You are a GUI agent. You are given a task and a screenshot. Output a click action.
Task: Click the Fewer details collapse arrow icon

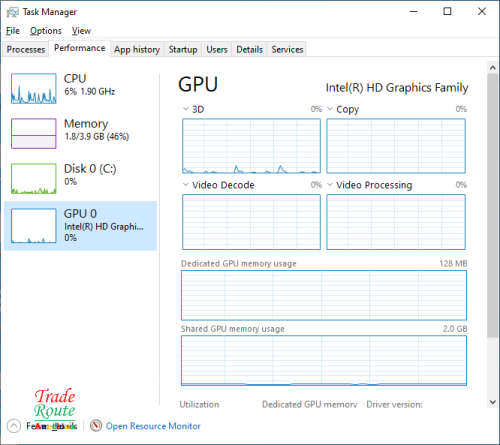14,426
